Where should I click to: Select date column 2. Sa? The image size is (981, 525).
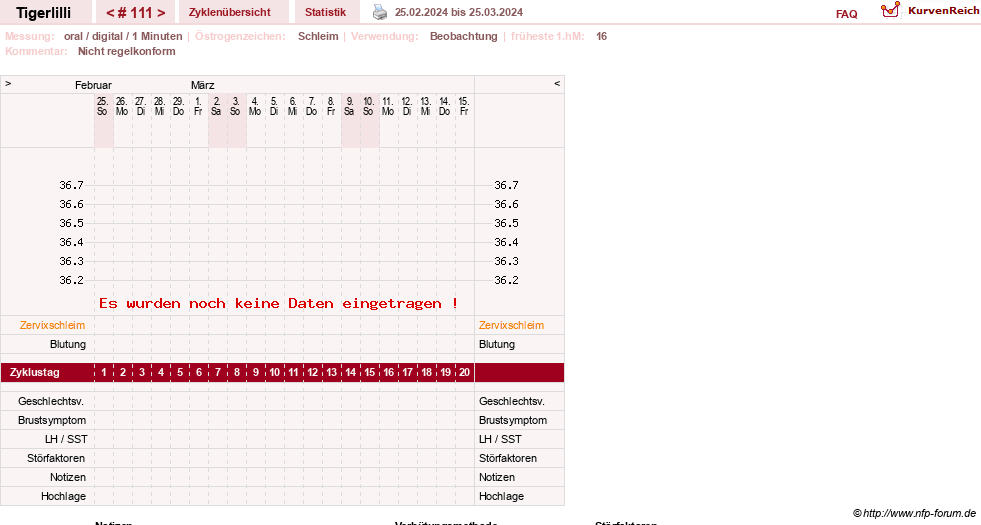coord(216,106)
